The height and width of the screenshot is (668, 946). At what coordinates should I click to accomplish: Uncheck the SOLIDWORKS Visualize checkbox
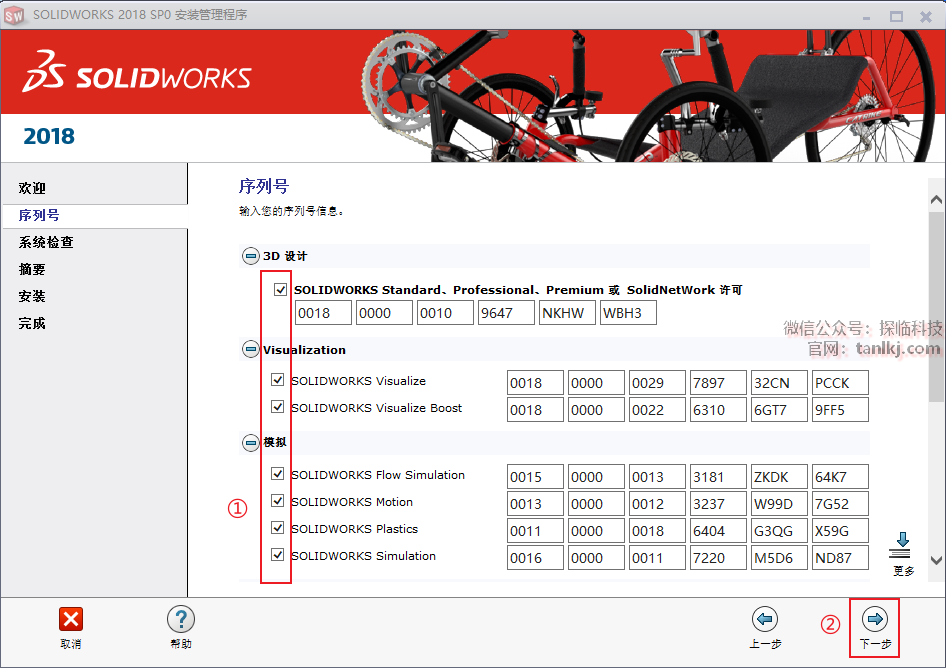(x=278, y=380)
